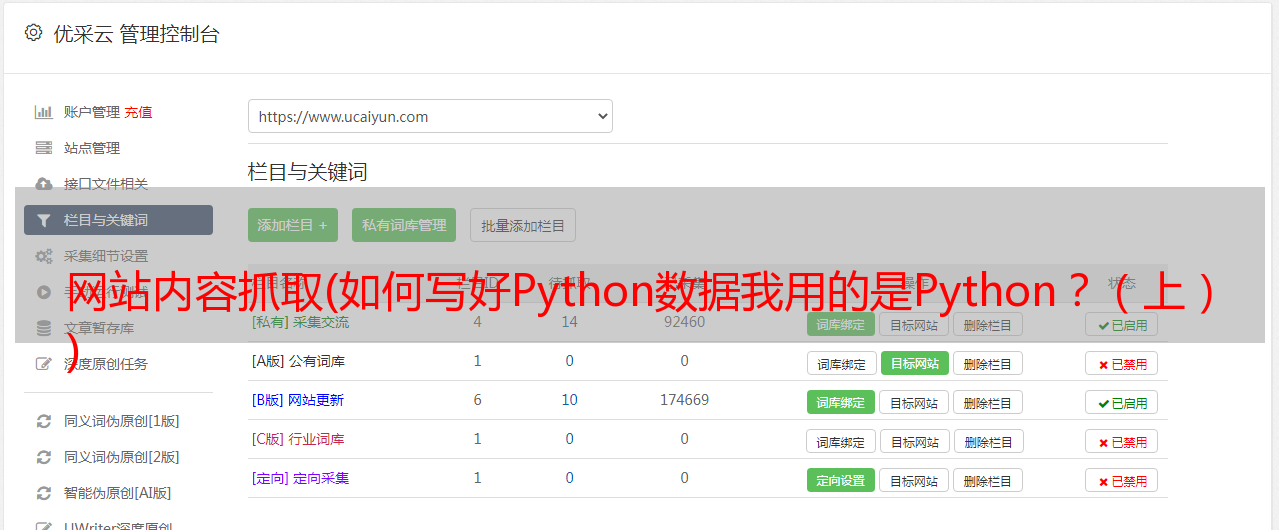
Task: Open the [私有] 采集交流 column name
Action: 300,322
